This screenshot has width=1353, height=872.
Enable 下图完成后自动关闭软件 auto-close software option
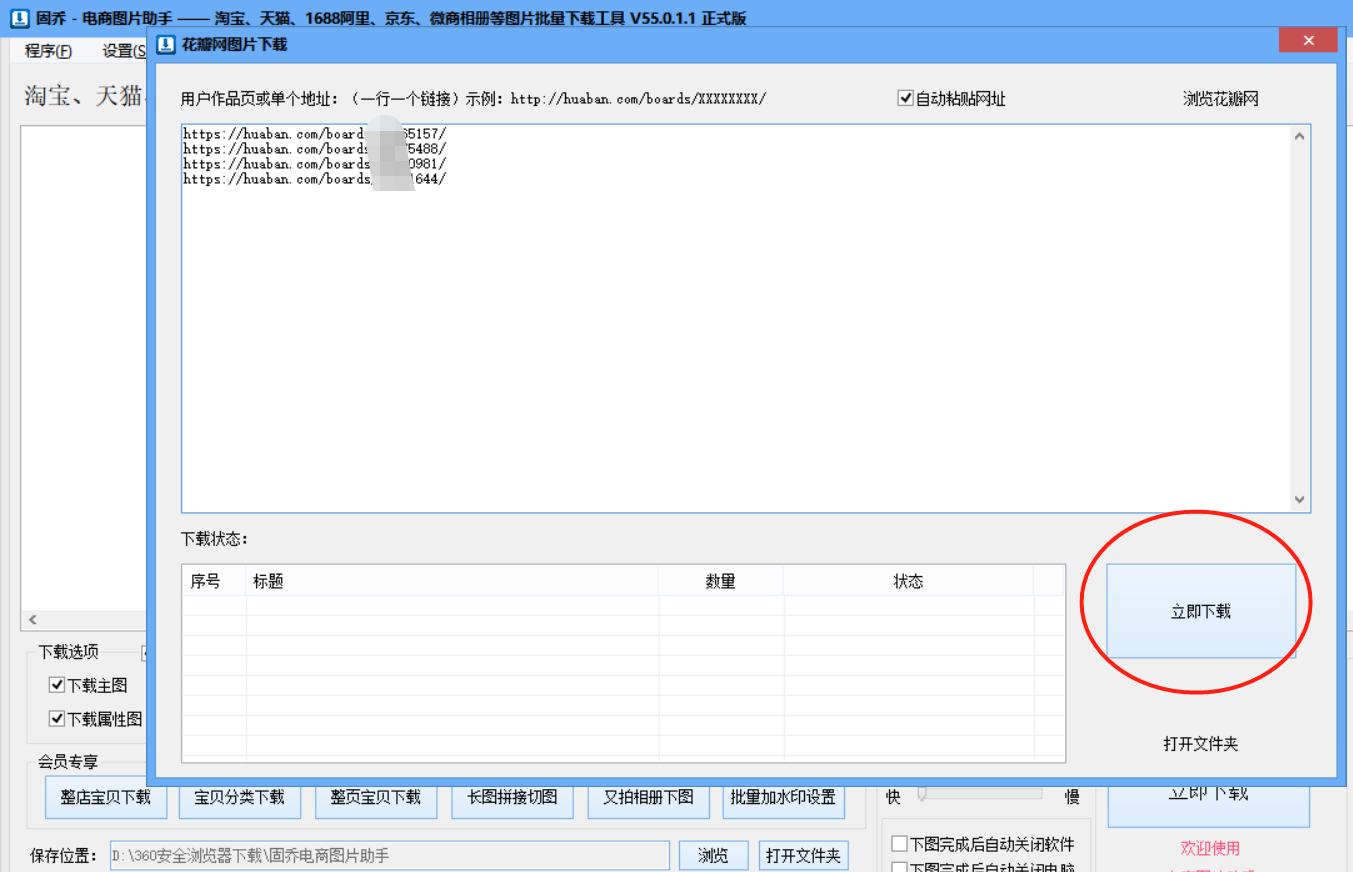click(898, 845)
